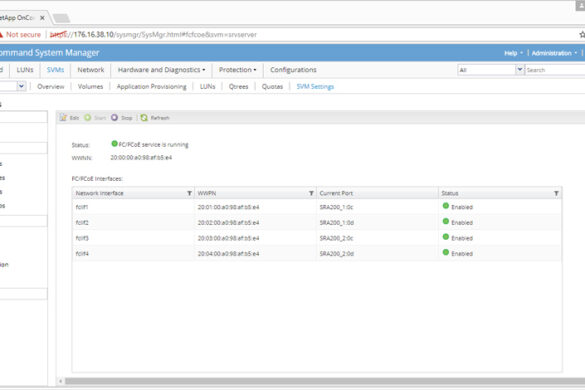Click the Edit pencil icon in toolbar

[63, 118]
